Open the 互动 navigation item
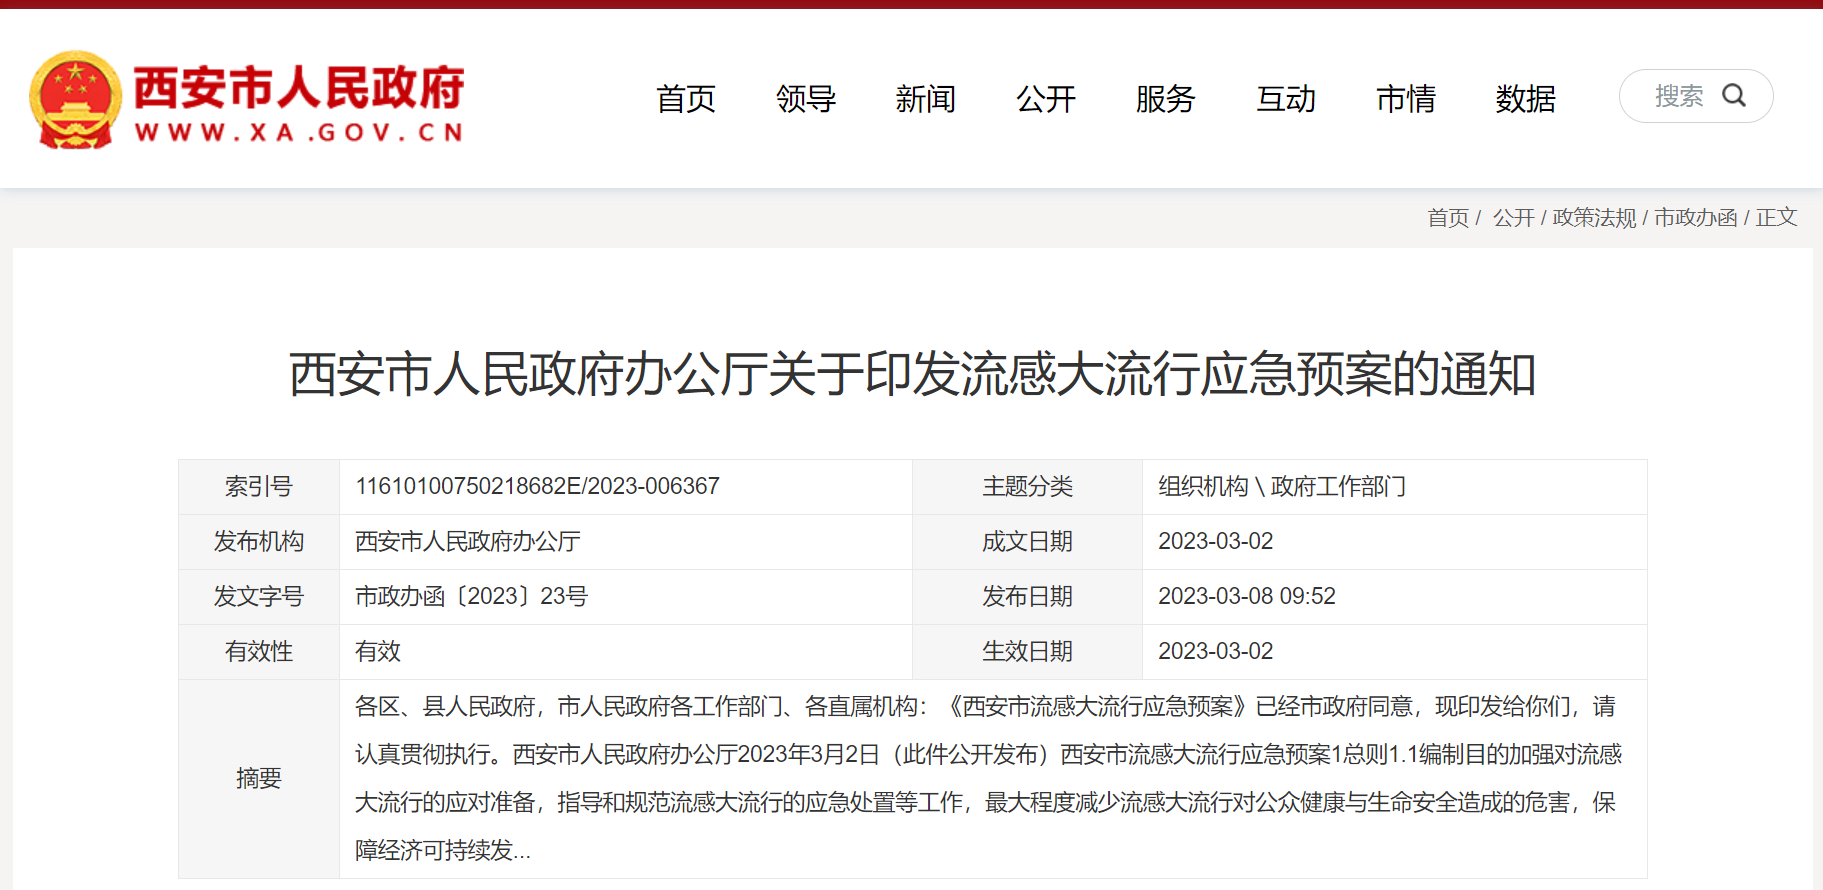 point(1286,99)
